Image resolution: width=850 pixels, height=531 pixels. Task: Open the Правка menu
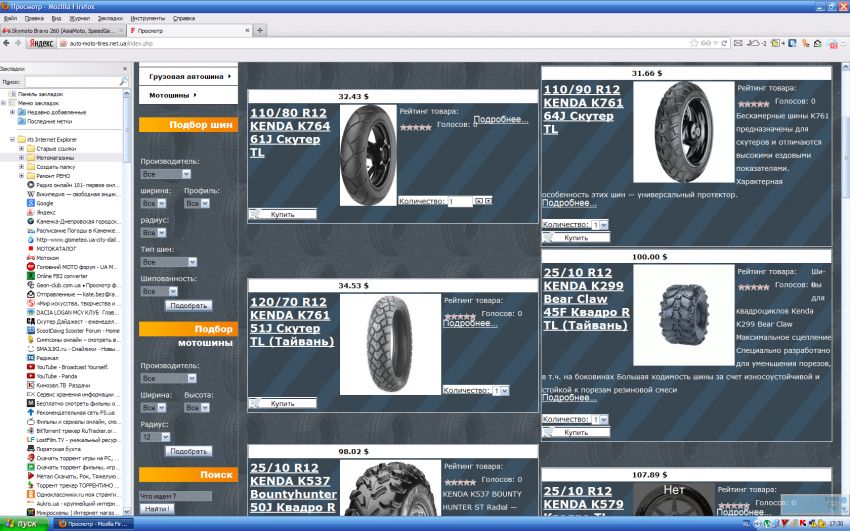[34, 18]
